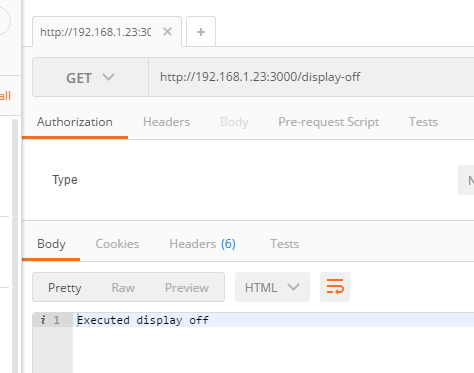Click the Type label in Authorization
This screenshot has height=373, width=474.
click(65, 180)
